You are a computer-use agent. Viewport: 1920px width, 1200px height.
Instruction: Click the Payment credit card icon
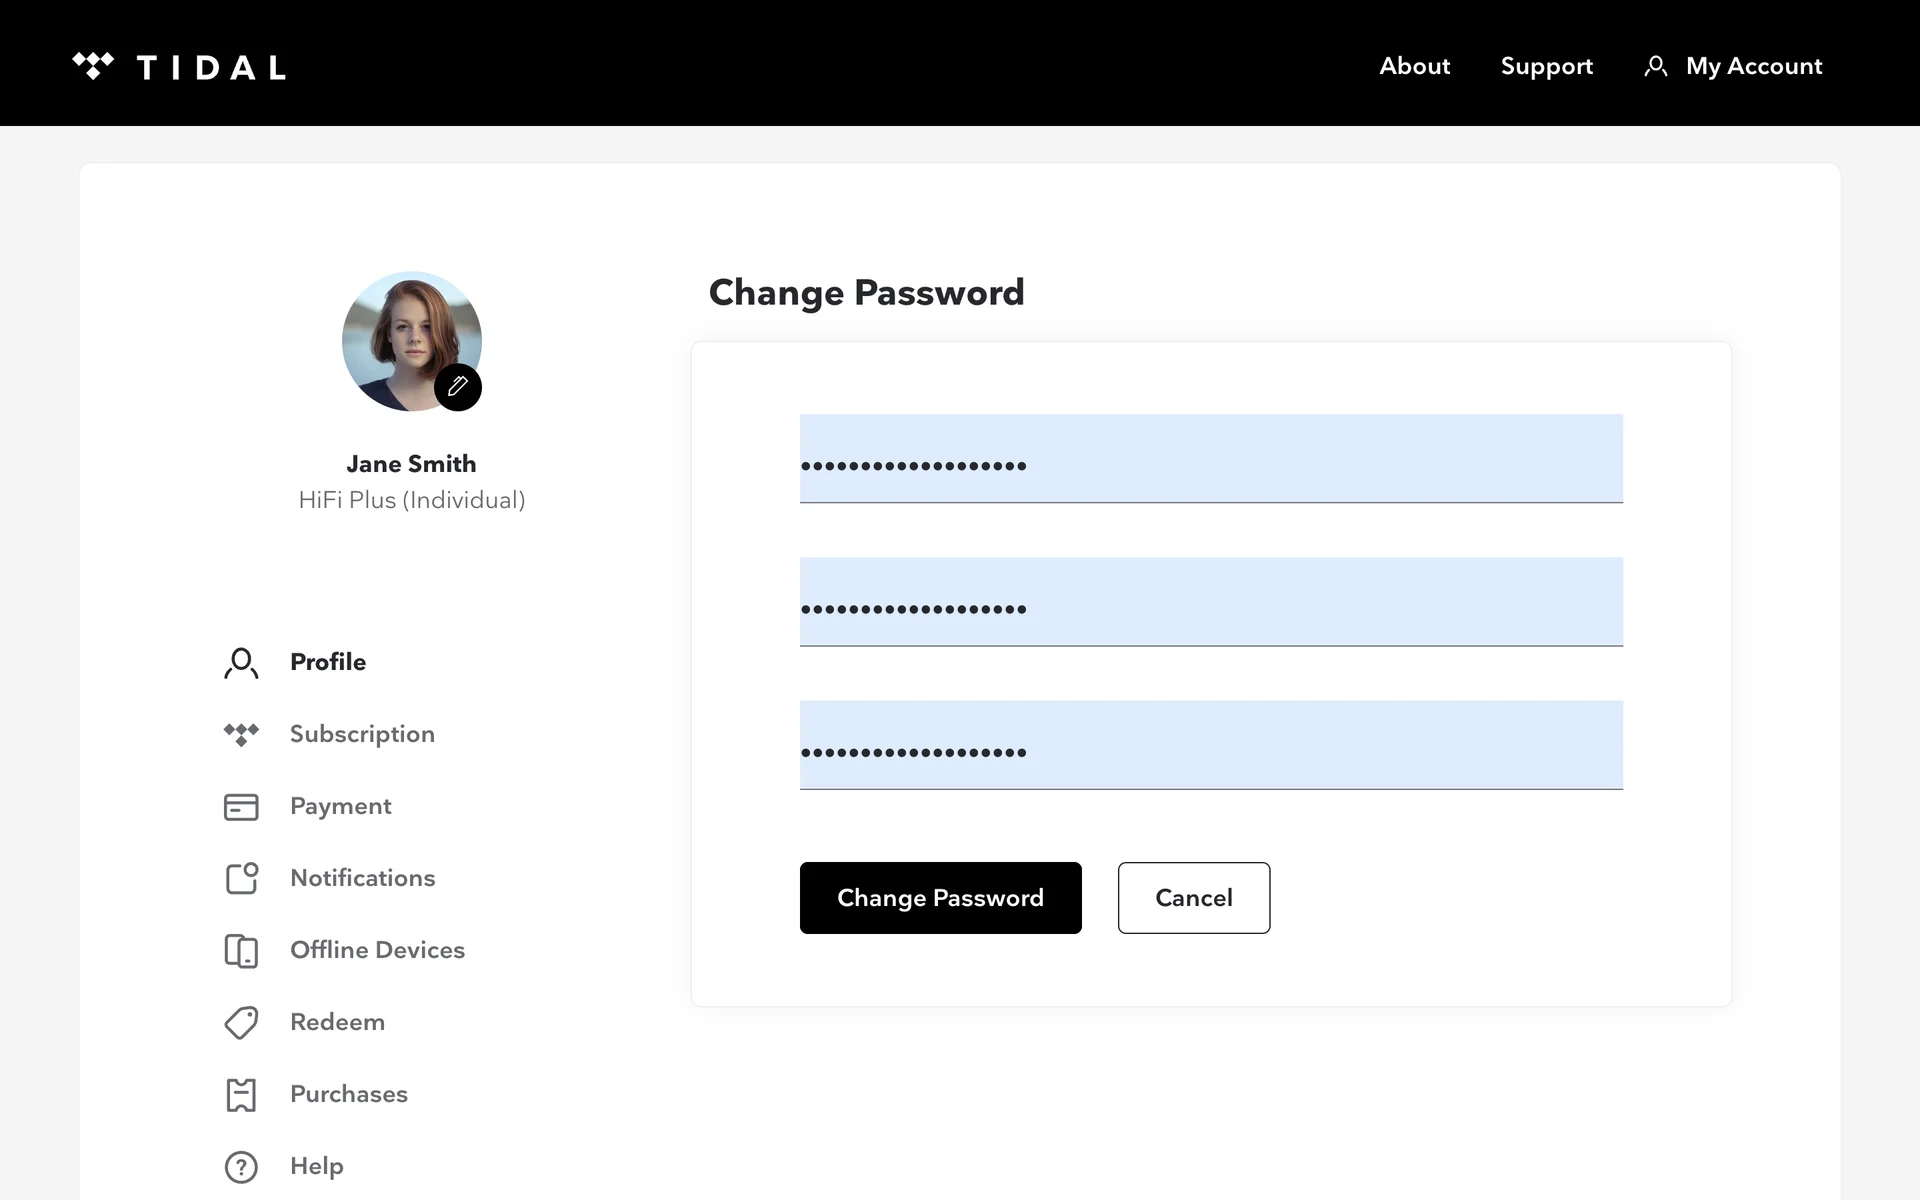click(x=241, y=807)
